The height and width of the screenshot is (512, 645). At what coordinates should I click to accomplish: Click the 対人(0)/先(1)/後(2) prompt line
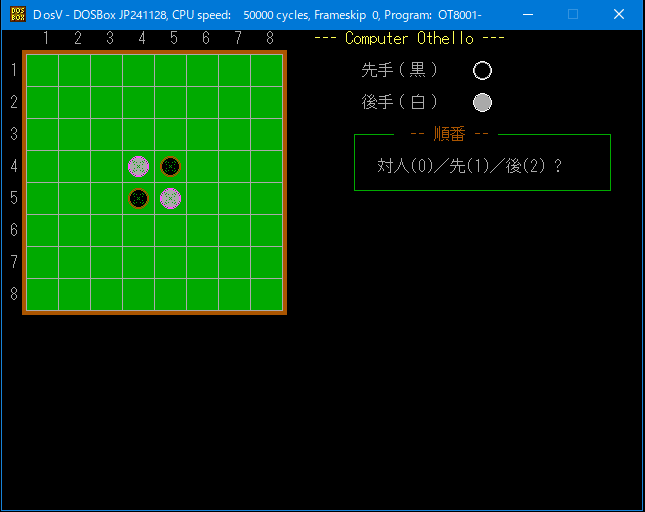tap(469, 166)
